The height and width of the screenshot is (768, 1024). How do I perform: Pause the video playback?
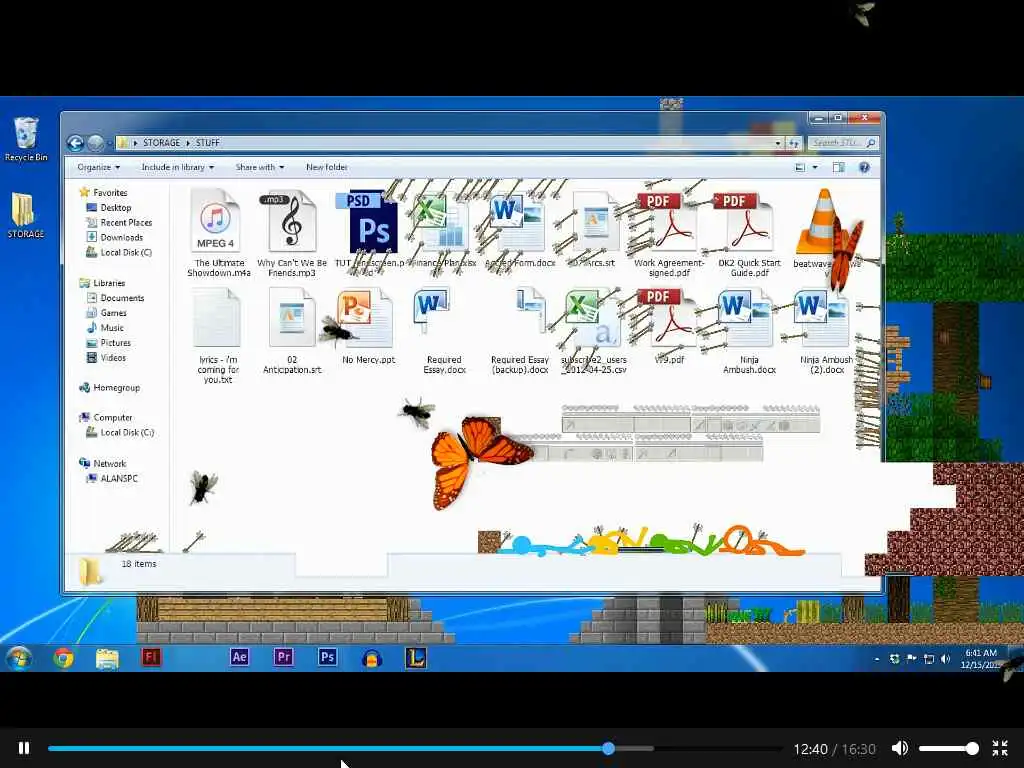click(x=24, y=748)
